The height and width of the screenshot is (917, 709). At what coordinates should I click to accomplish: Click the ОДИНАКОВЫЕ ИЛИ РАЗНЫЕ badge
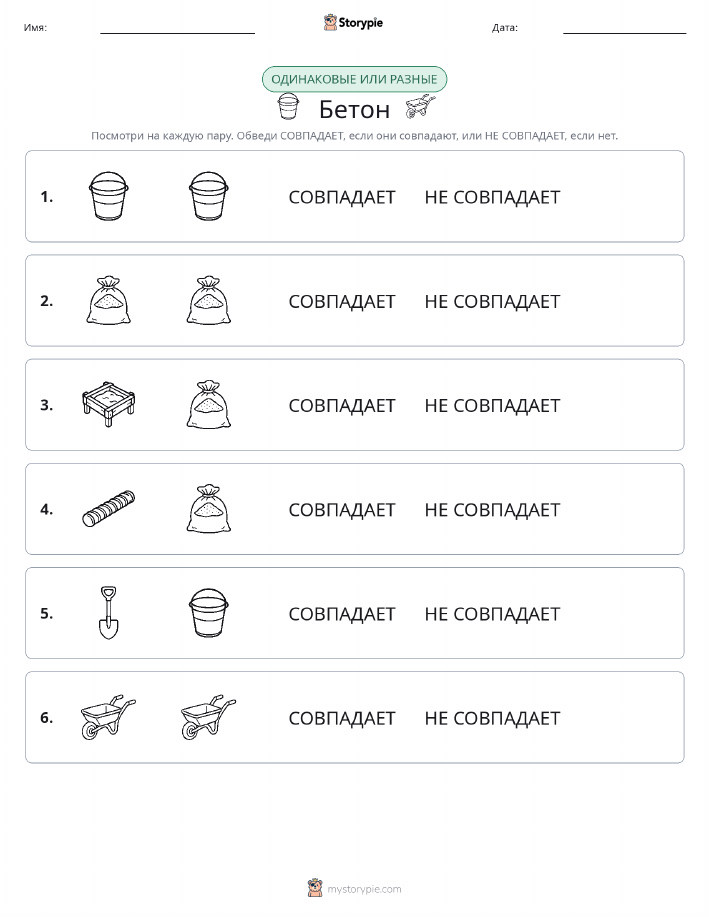point(354,80)
